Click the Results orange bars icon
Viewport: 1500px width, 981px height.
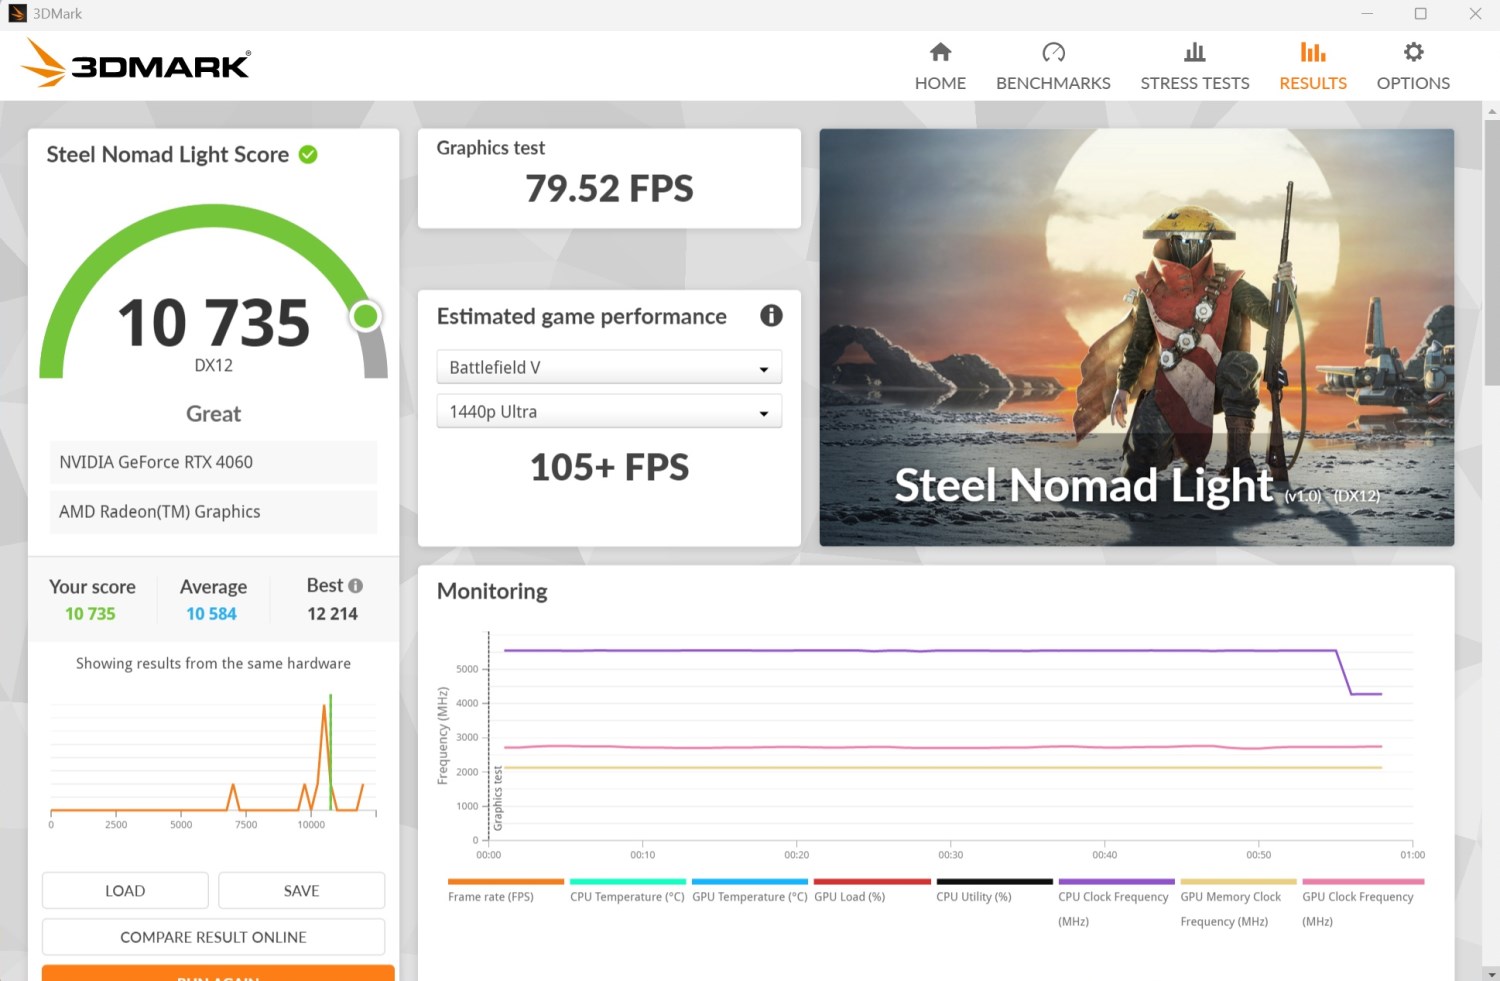(1312, 52)
